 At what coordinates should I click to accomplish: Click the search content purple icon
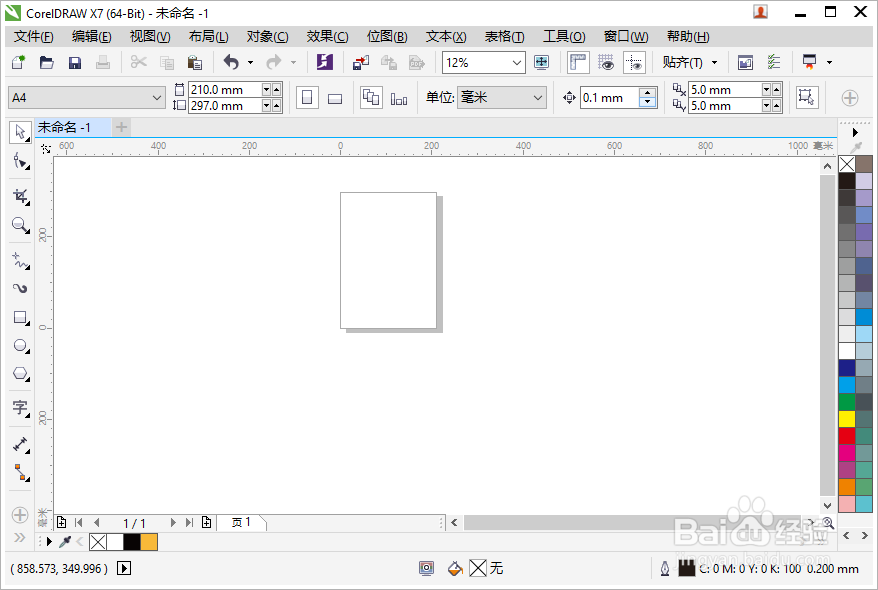325,62
